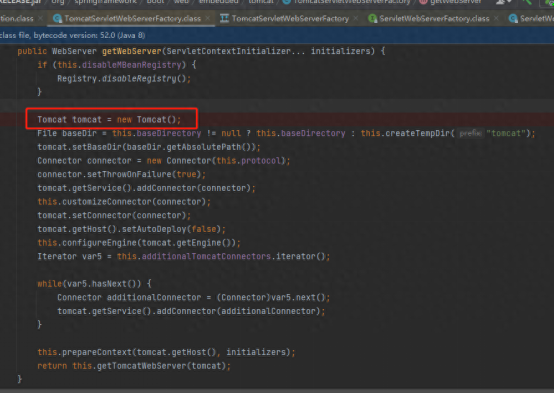Click the 'new Tomcat()' code line
554x393 pixels.
109,119
